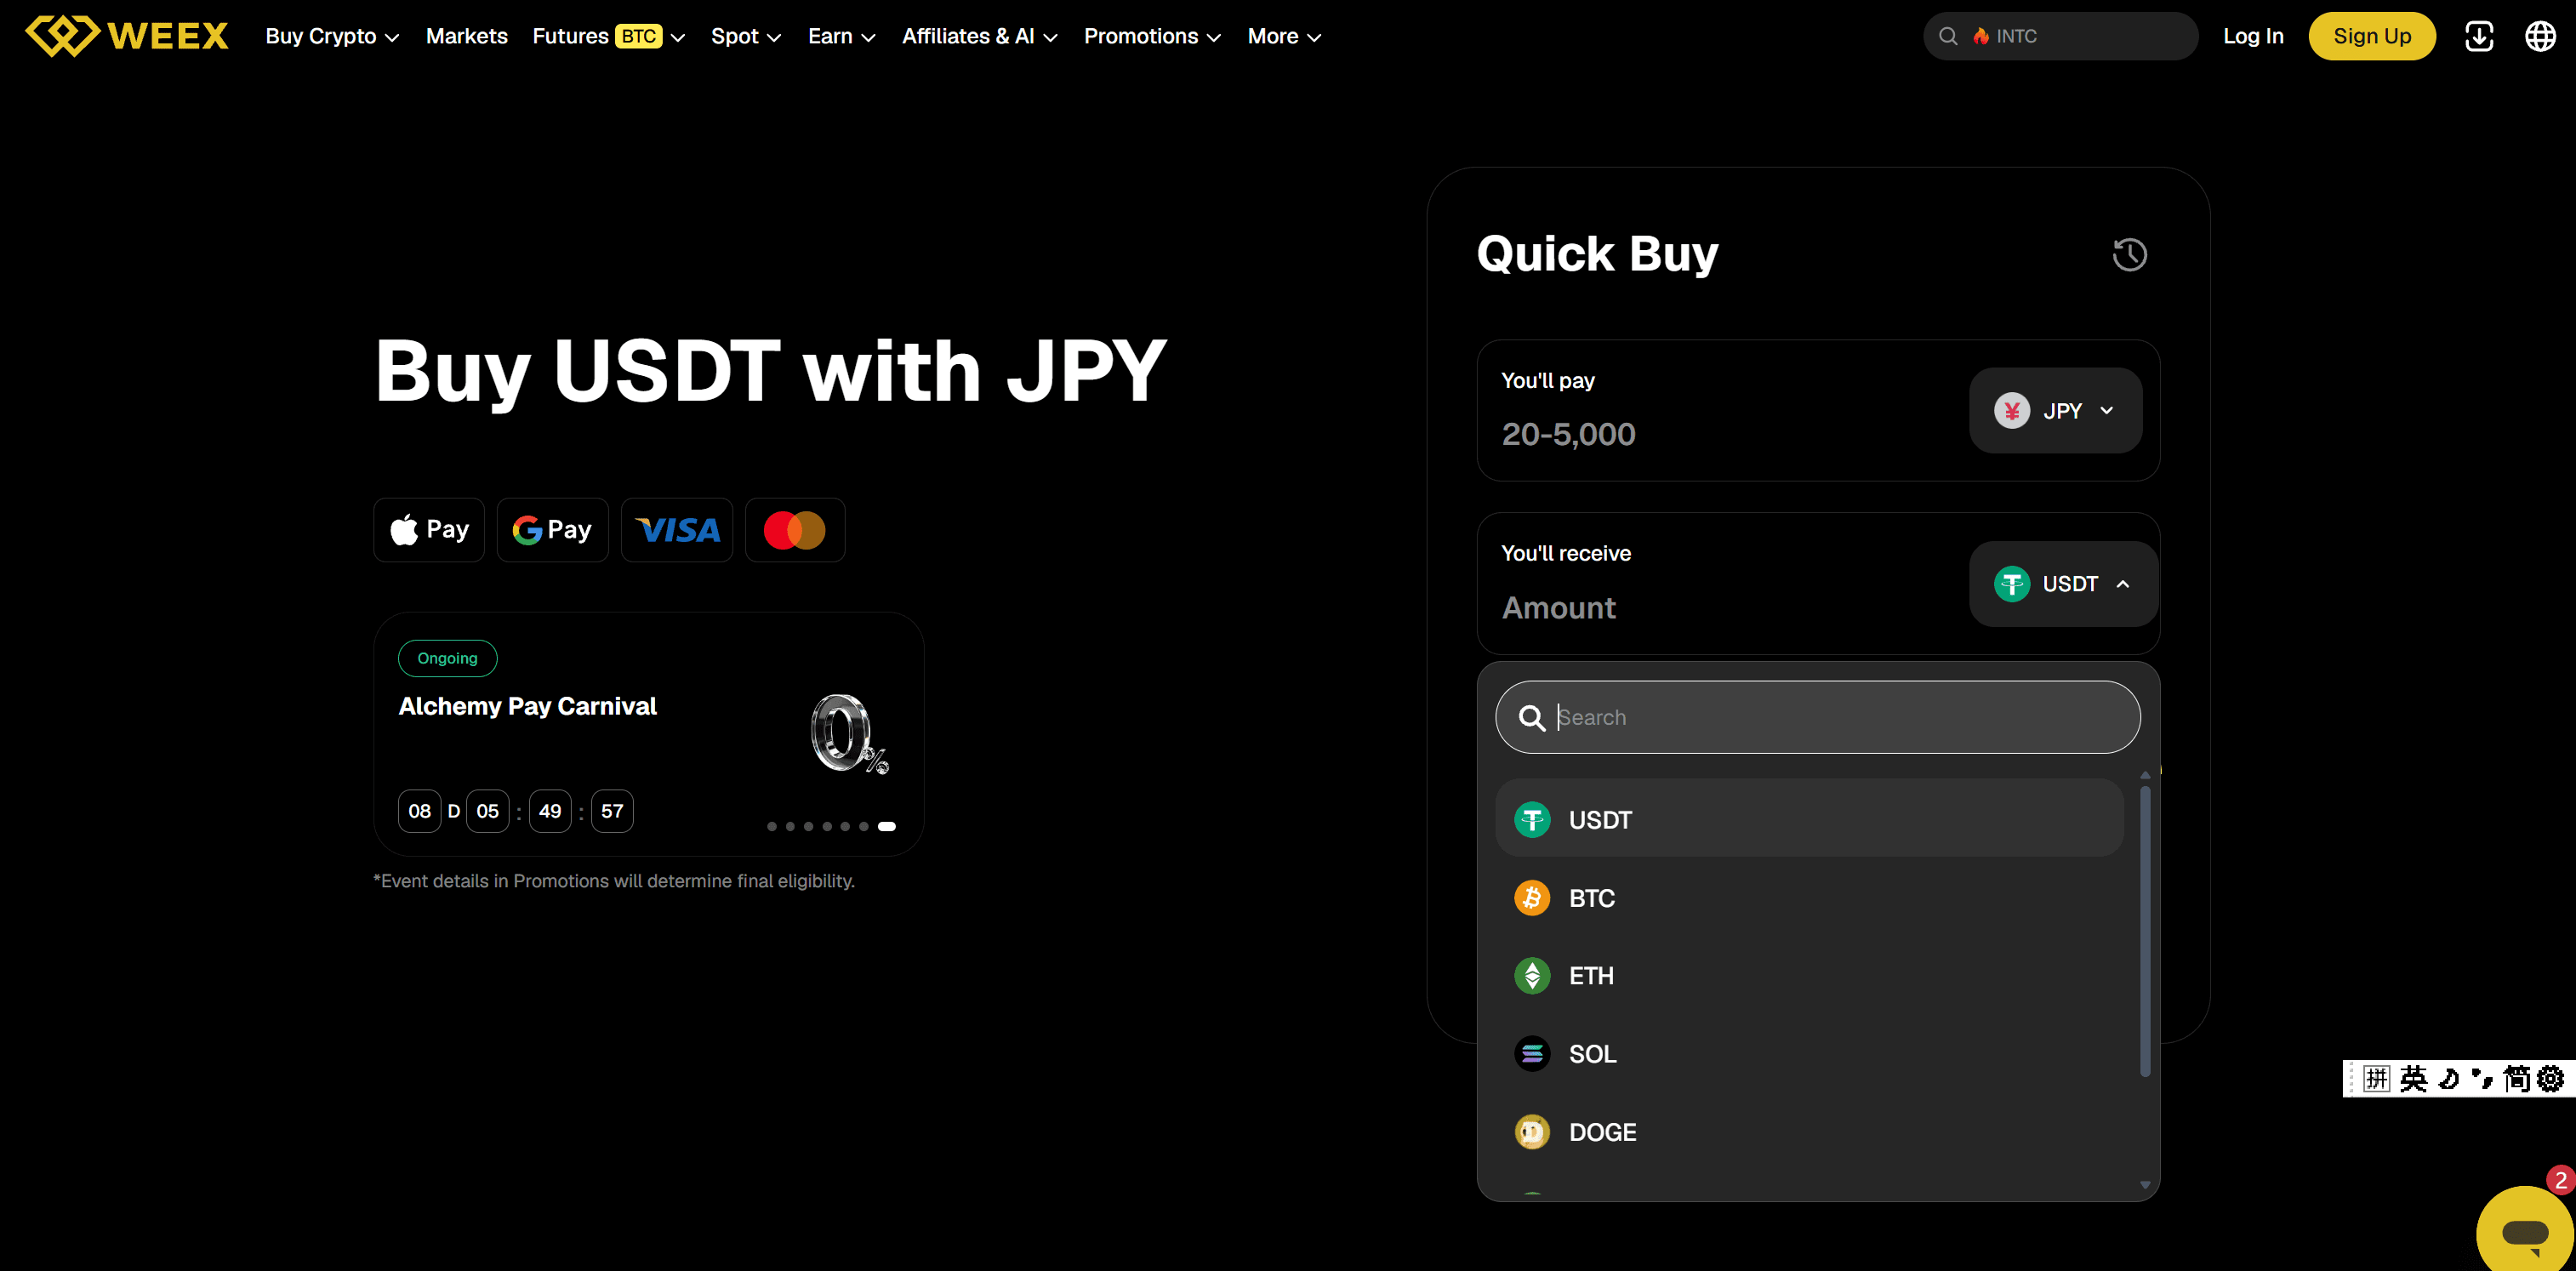Open the JPY currency dropdown
This screenshot has width=2576, height=1271.
tap(2055, 411)
